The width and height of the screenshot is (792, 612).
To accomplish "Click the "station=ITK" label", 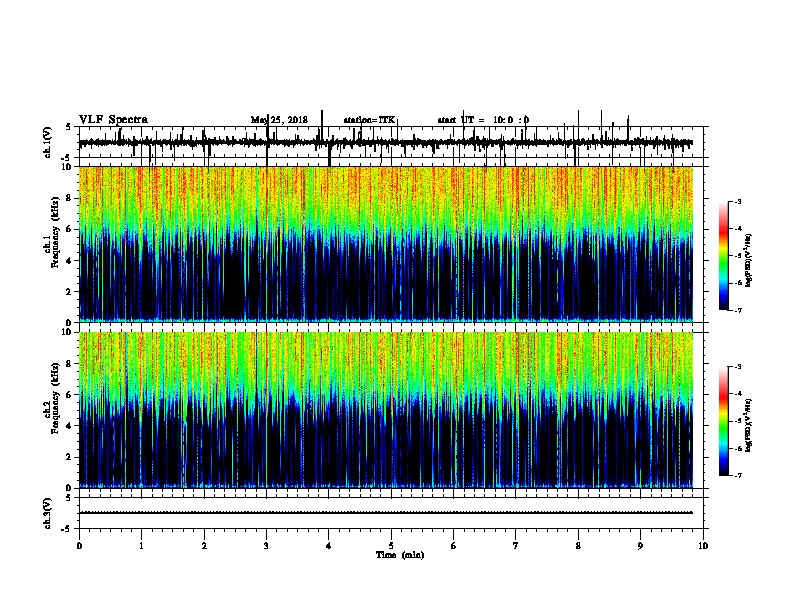I will (369, 120).
